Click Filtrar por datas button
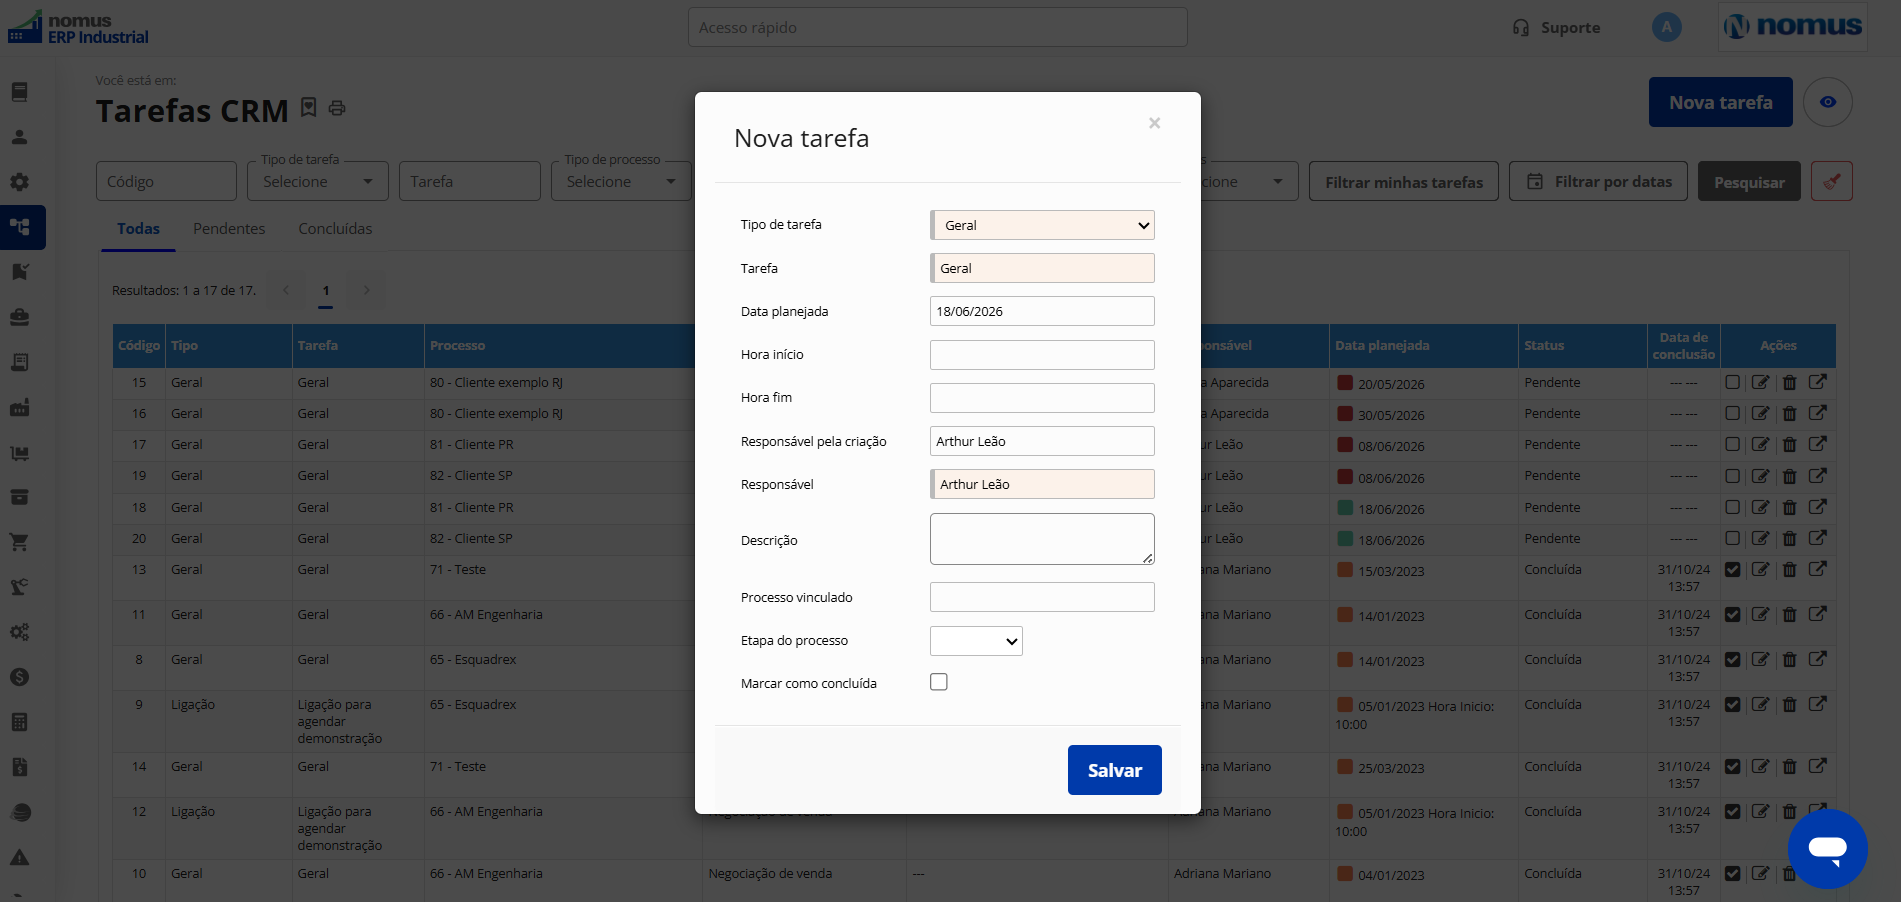 [1598, 182]
